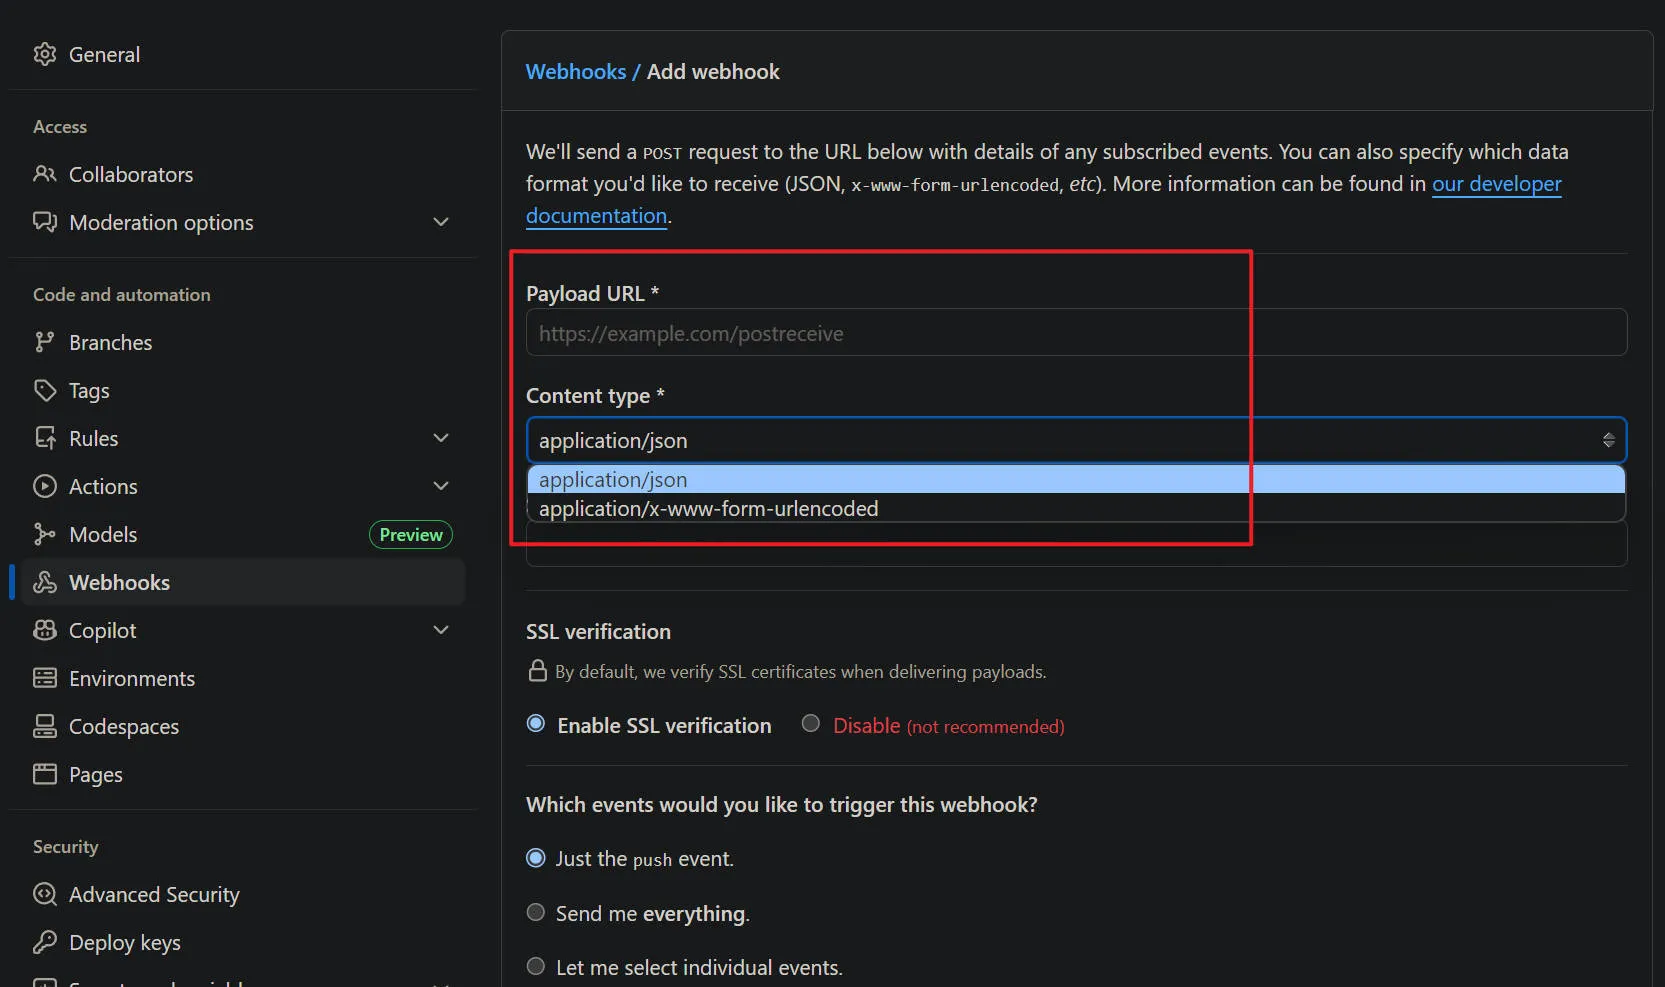
Task: Select Enable SSL verification radio button
Action: [x=536, y=724]
